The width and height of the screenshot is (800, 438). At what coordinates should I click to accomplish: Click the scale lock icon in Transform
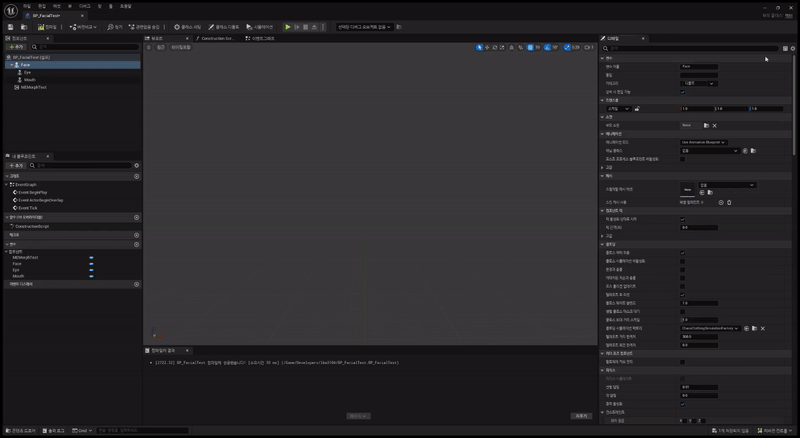(637, 108)
